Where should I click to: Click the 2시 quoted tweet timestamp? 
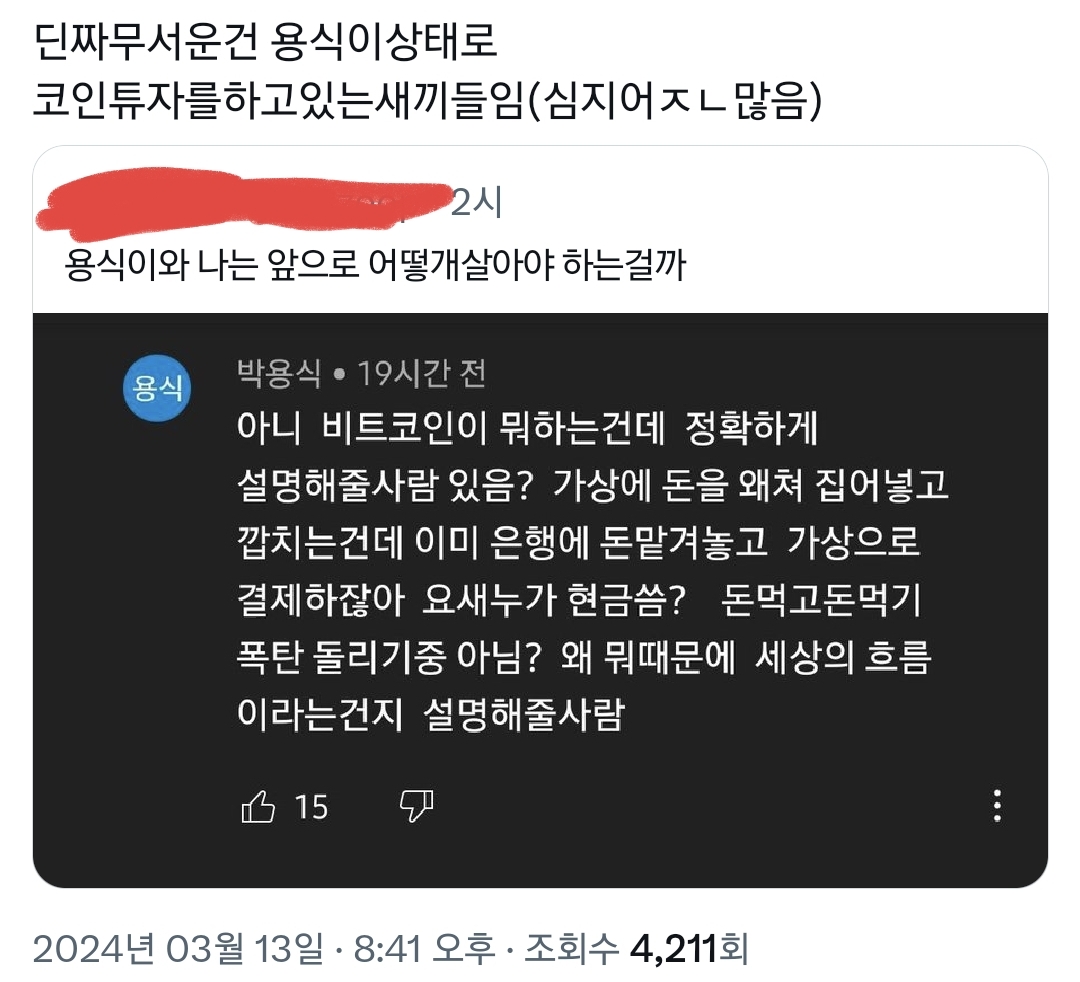tap(477, 202)
